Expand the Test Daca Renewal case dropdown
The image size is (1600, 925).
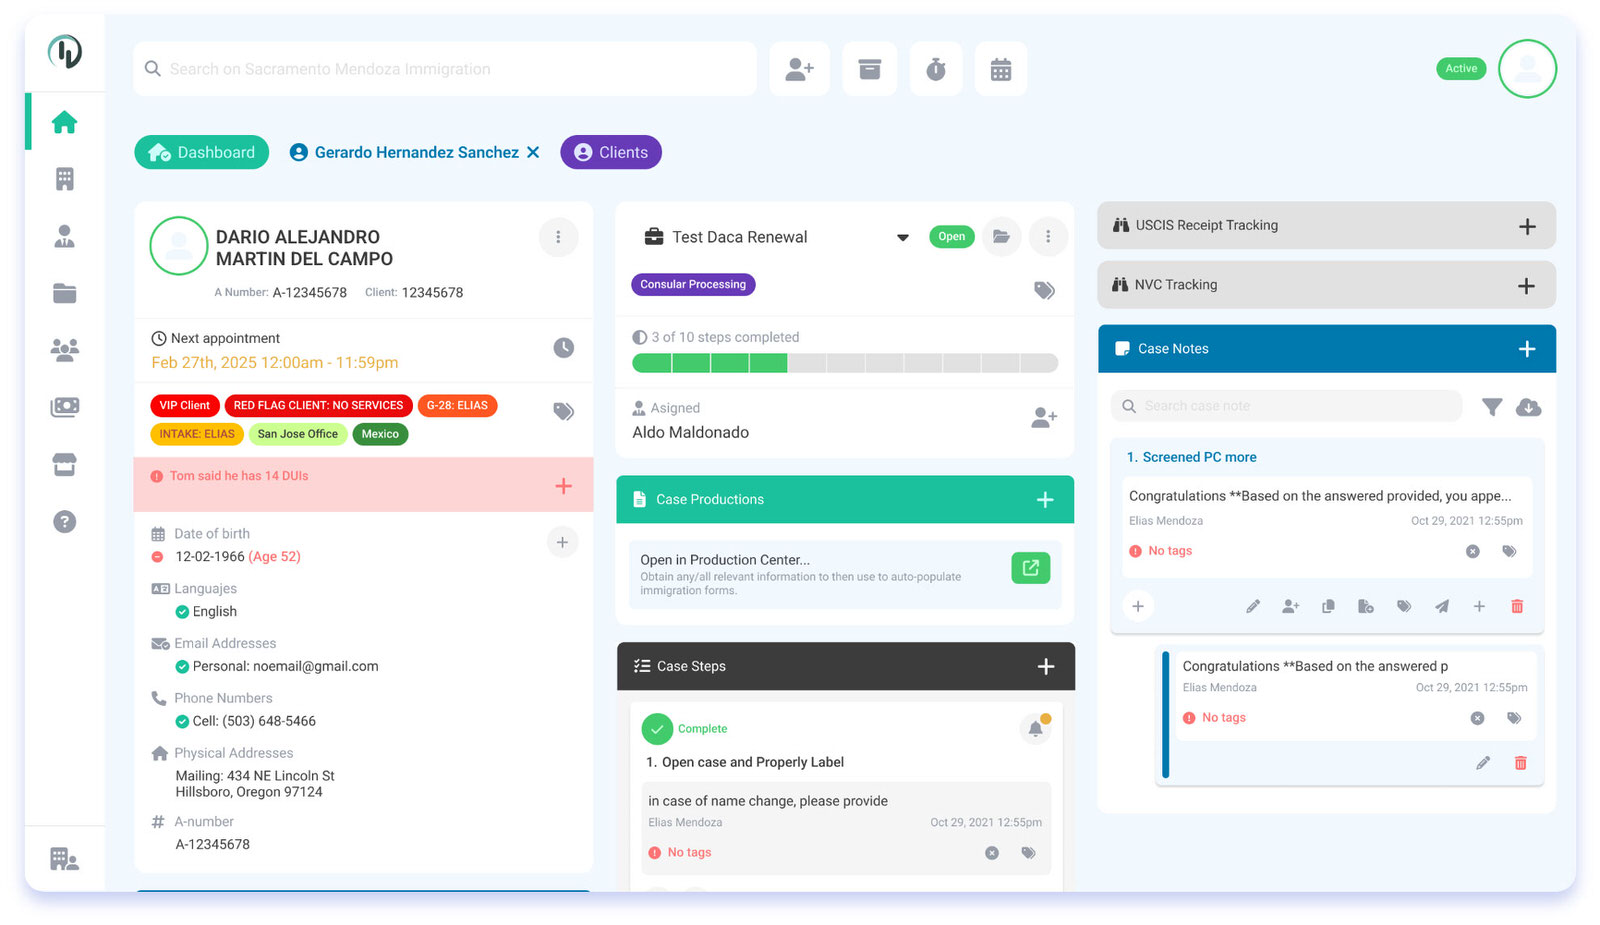coord(902,238)
